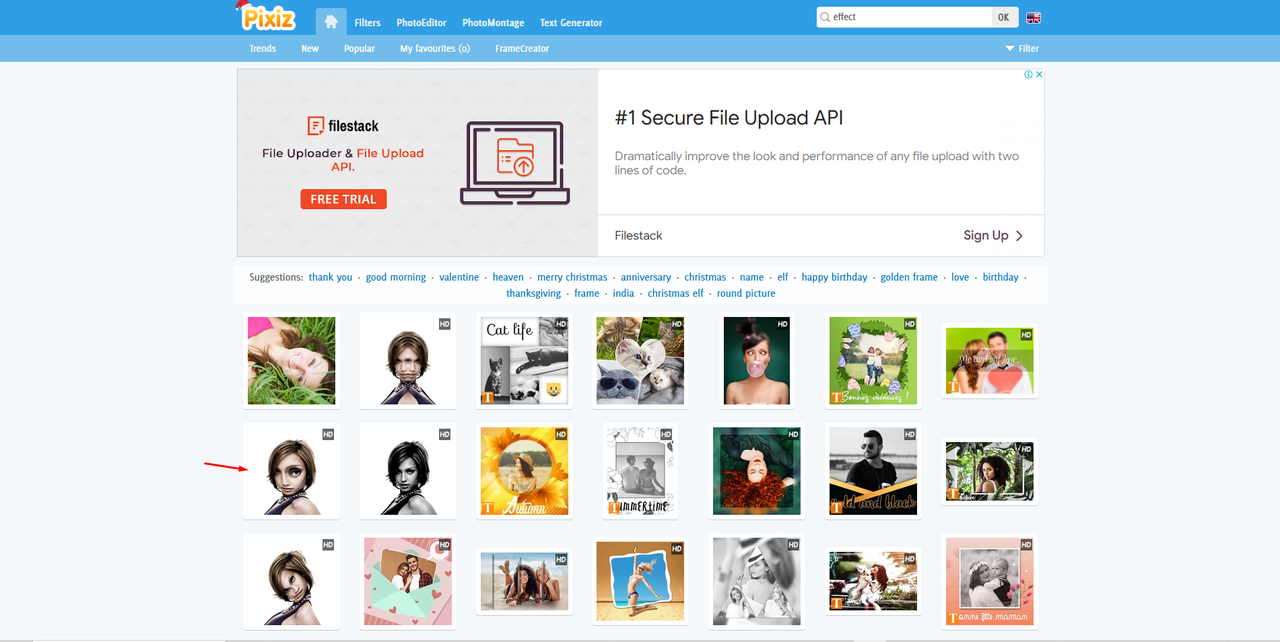Select the 'merry christmas' suggestion
The image size is (1280, 642).
pyautogui.click(x=572, y=277)
